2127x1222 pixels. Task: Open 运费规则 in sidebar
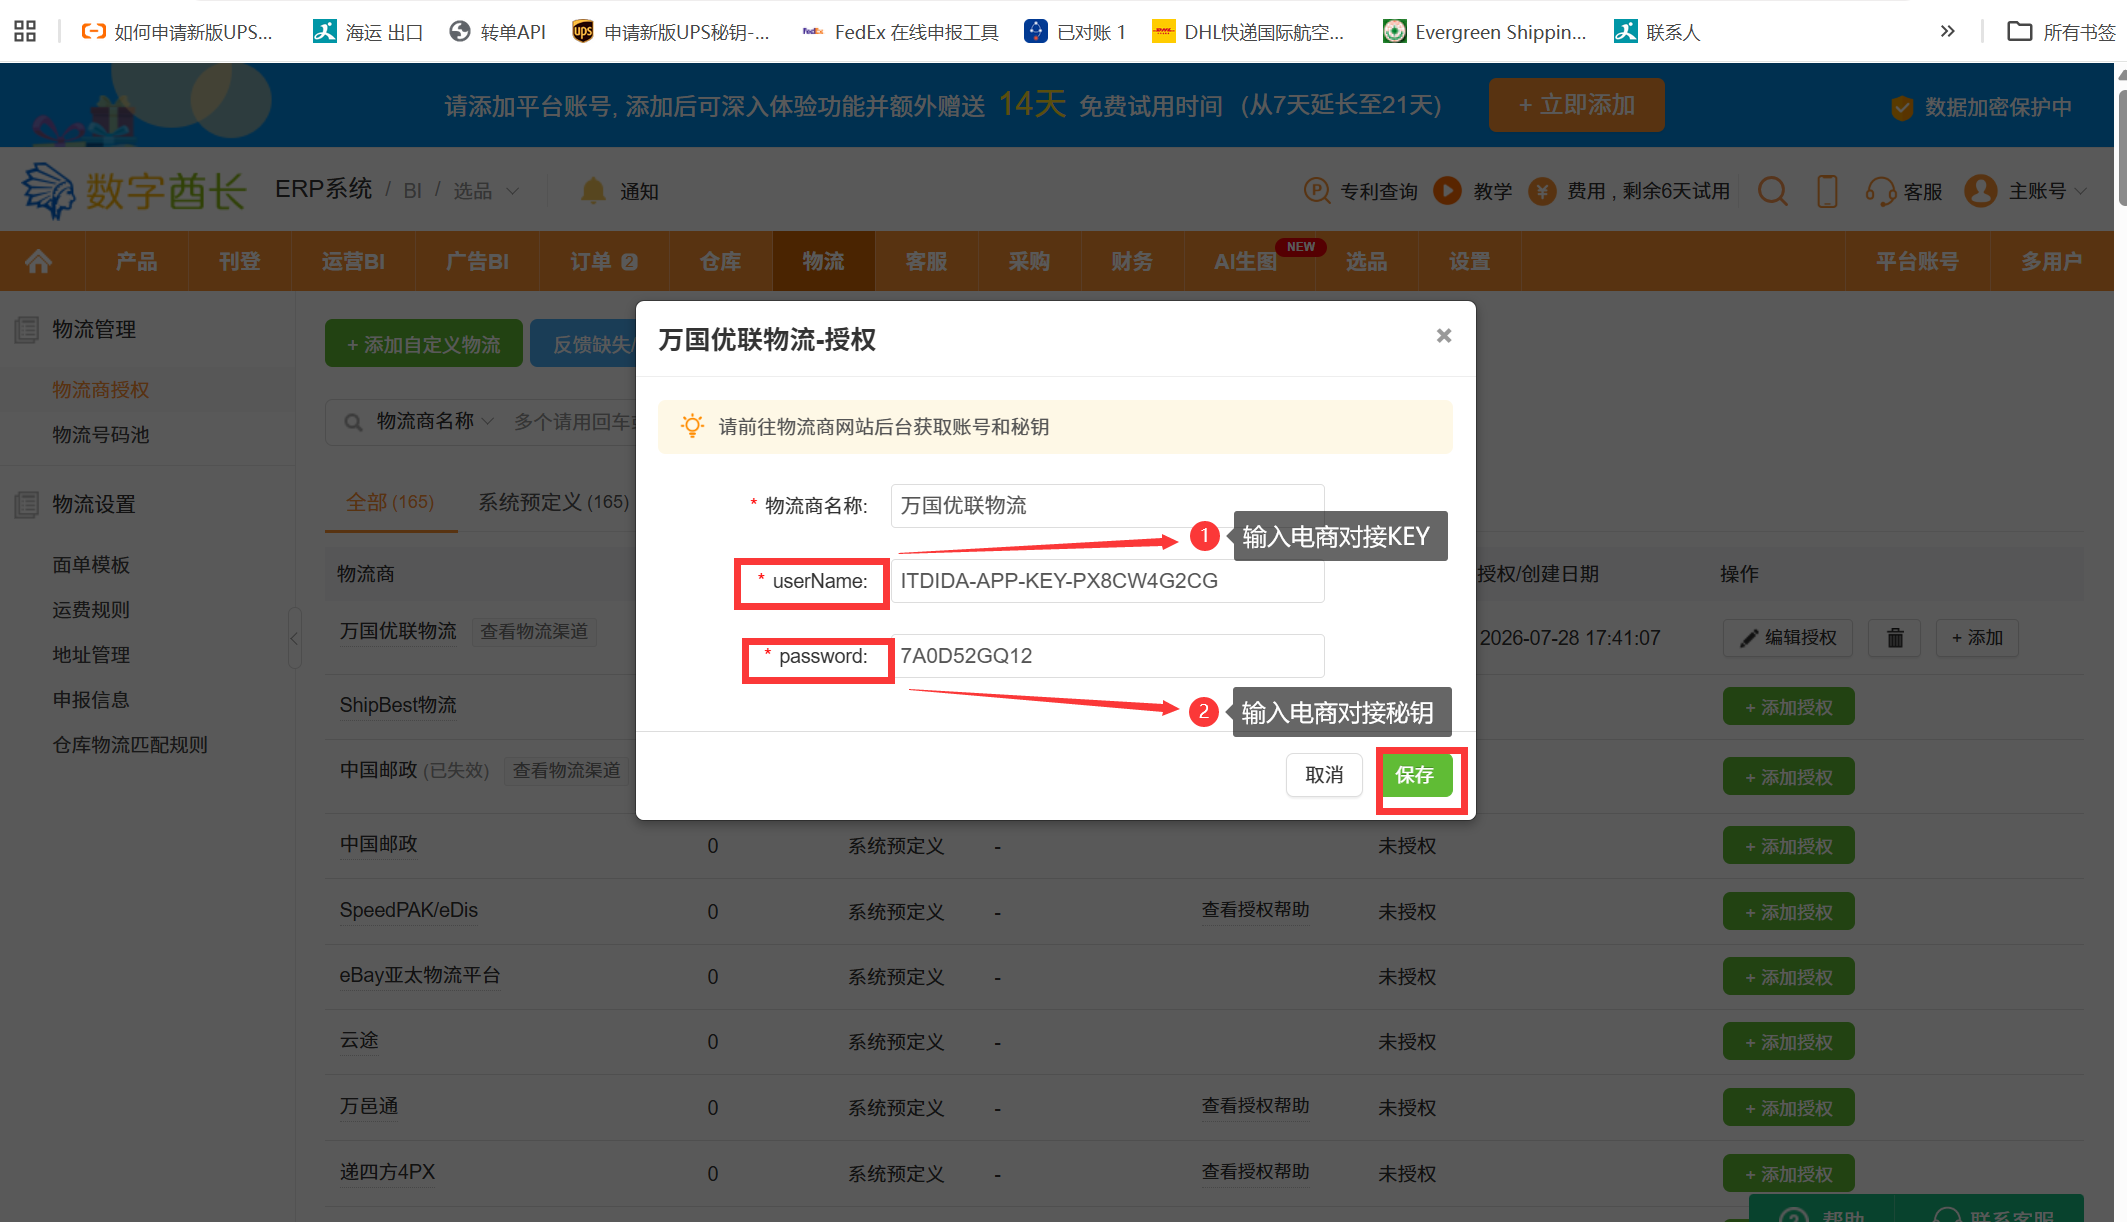[91, 610]
